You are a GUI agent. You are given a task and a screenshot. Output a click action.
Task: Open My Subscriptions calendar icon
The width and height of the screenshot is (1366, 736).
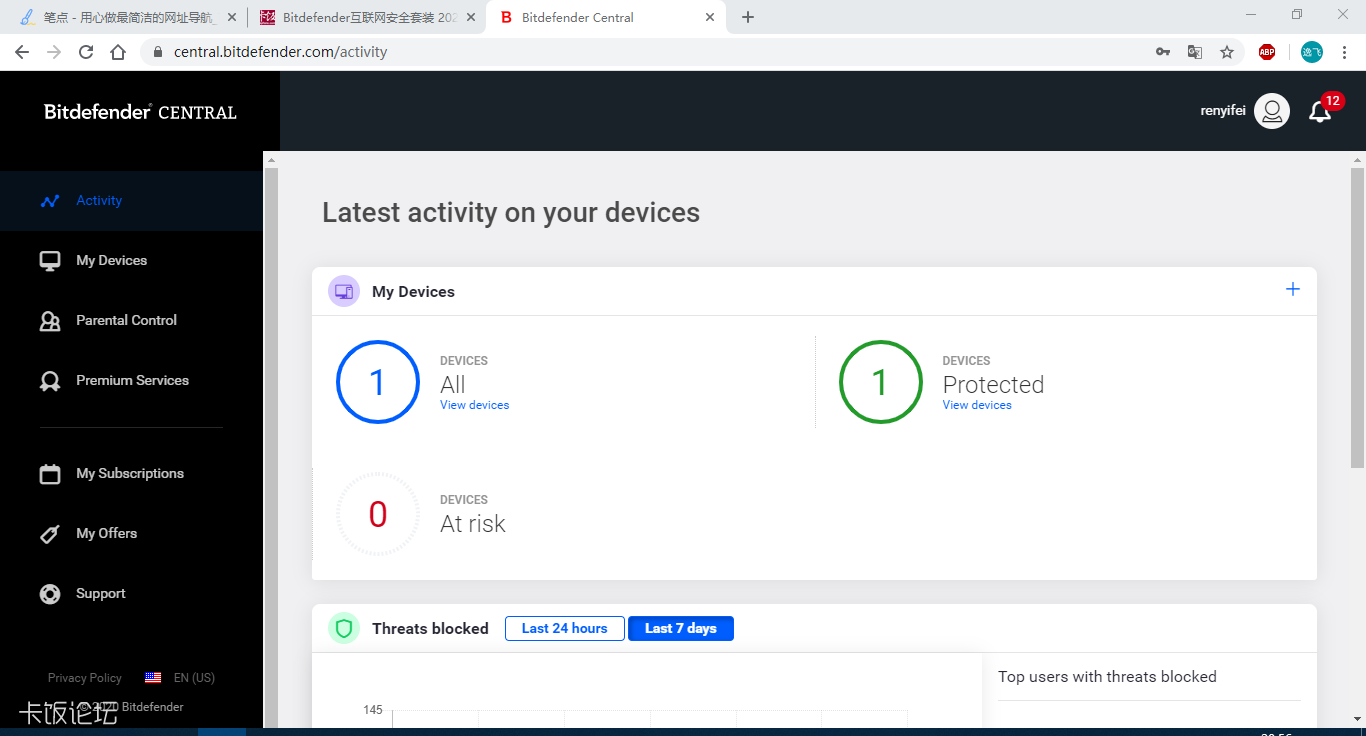tap(50, 474)
